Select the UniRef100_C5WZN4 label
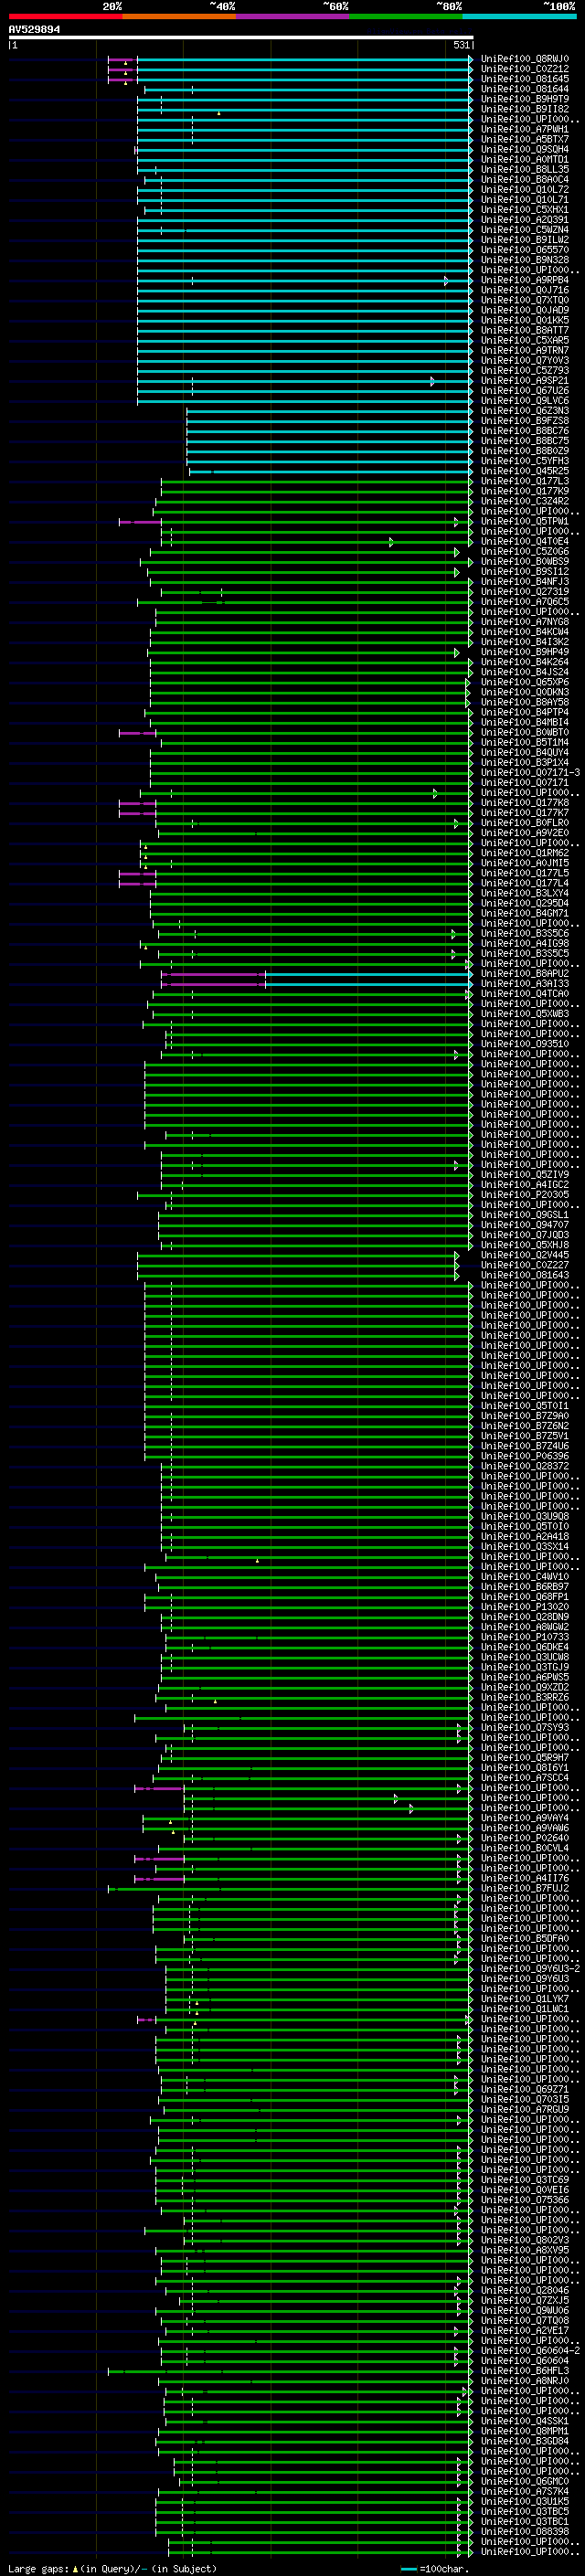The height and width of the screenshot is (2576, 585). [x=525, y=230]
